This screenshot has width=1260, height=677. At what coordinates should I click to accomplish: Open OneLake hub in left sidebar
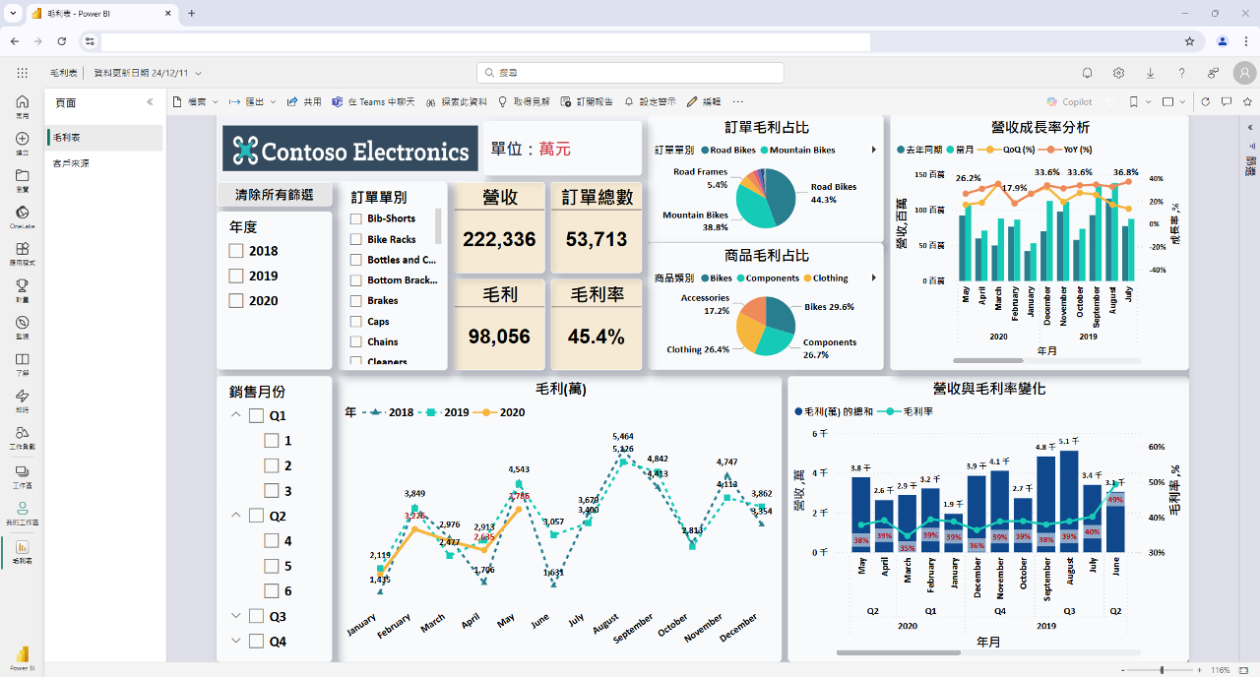(22, 216)
